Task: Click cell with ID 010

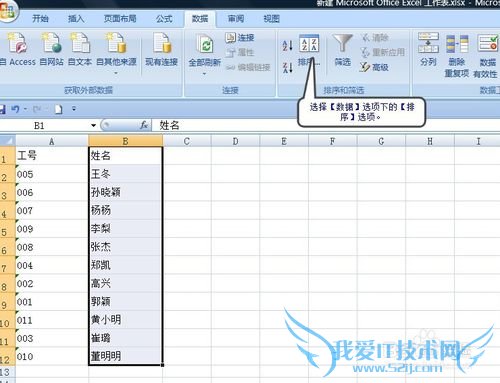Action: click(52, 356)
